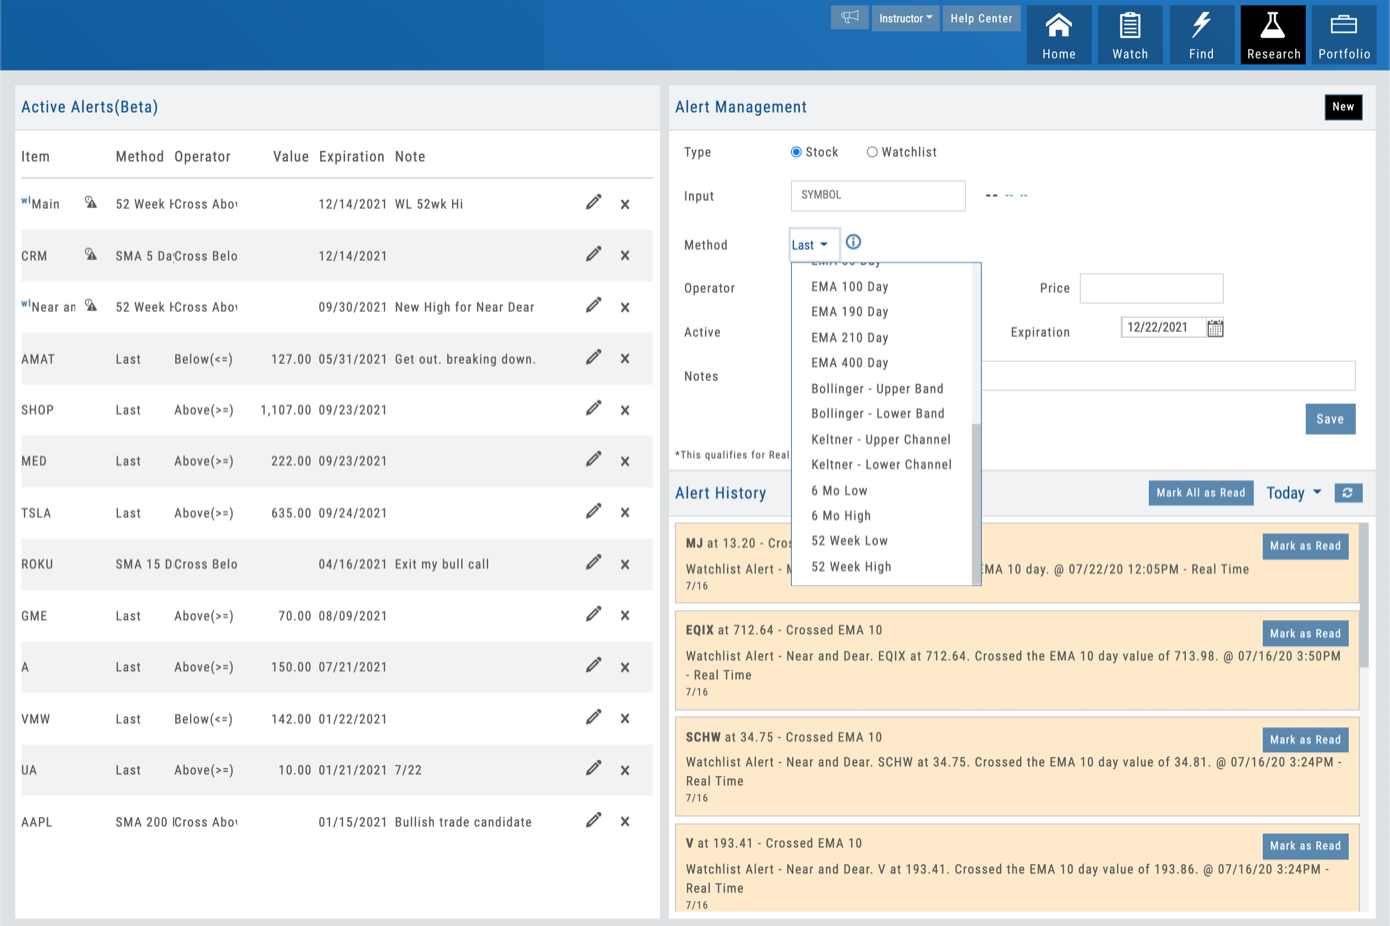Open the Find lightning icon
The image size is (1390, 926).
click(1201, 35)
